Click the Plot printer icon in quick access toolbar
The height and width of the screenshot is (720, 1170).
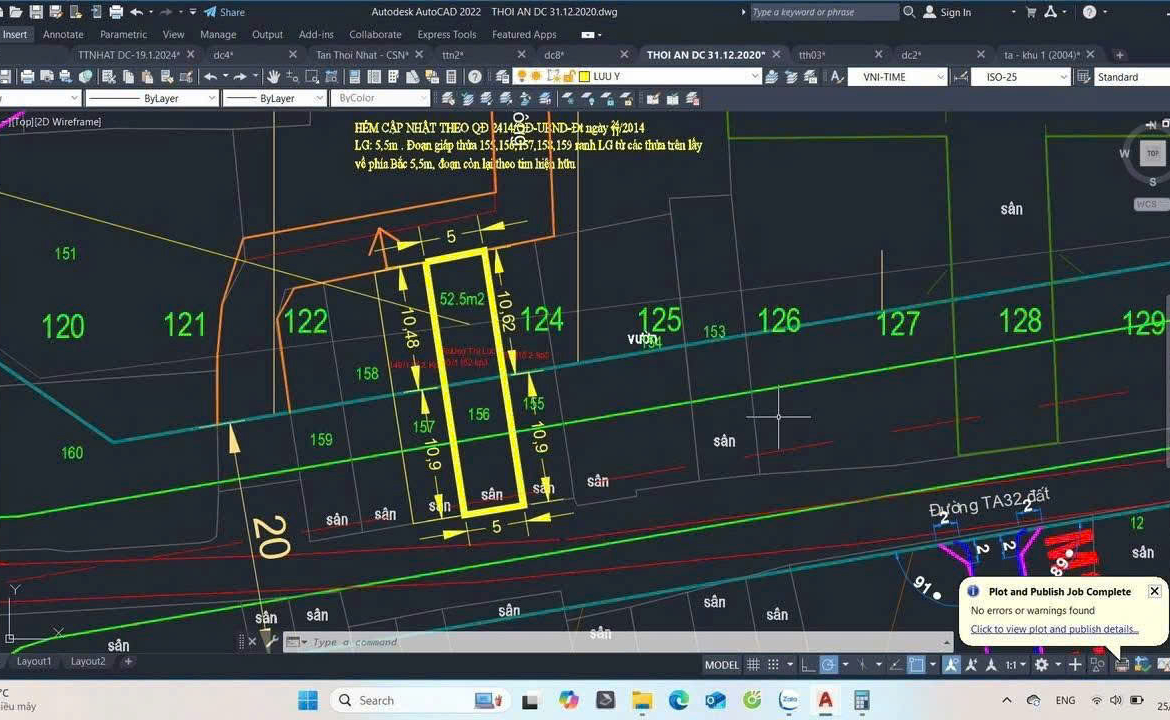tap(116, 12)
